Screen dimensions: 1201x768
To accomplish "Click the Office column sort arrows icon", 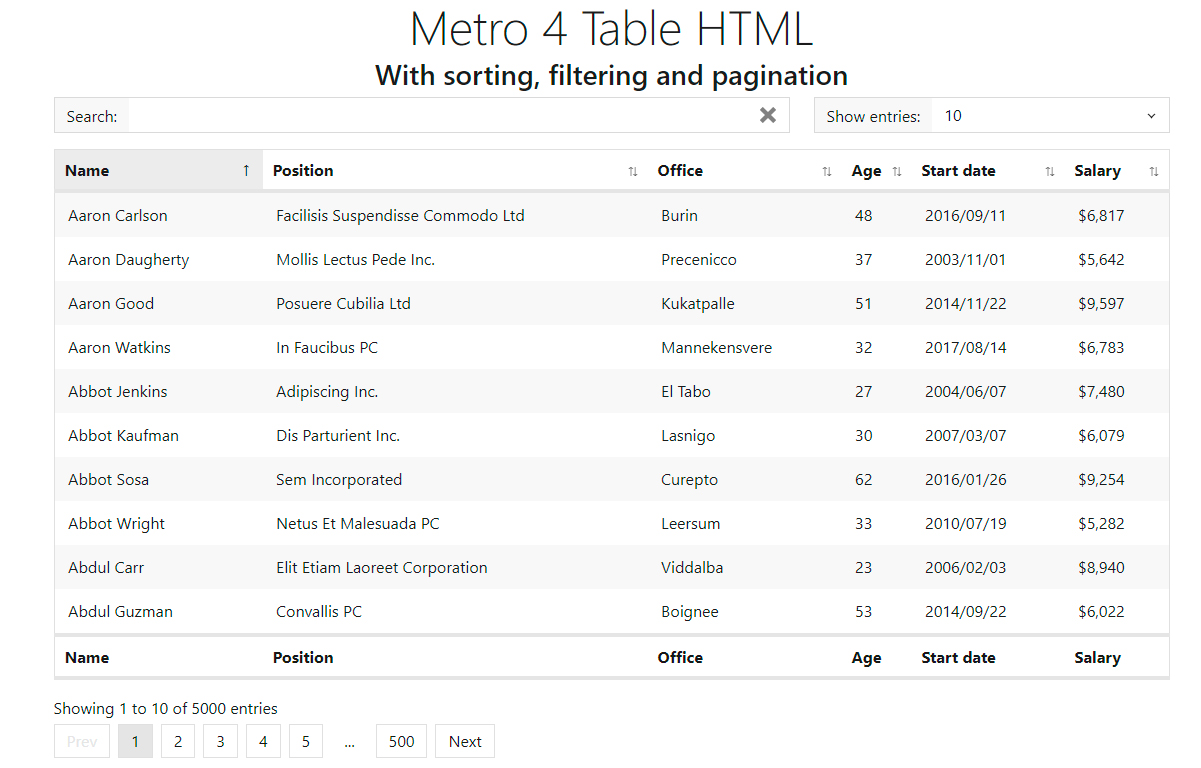I will [x=826, y=172].
